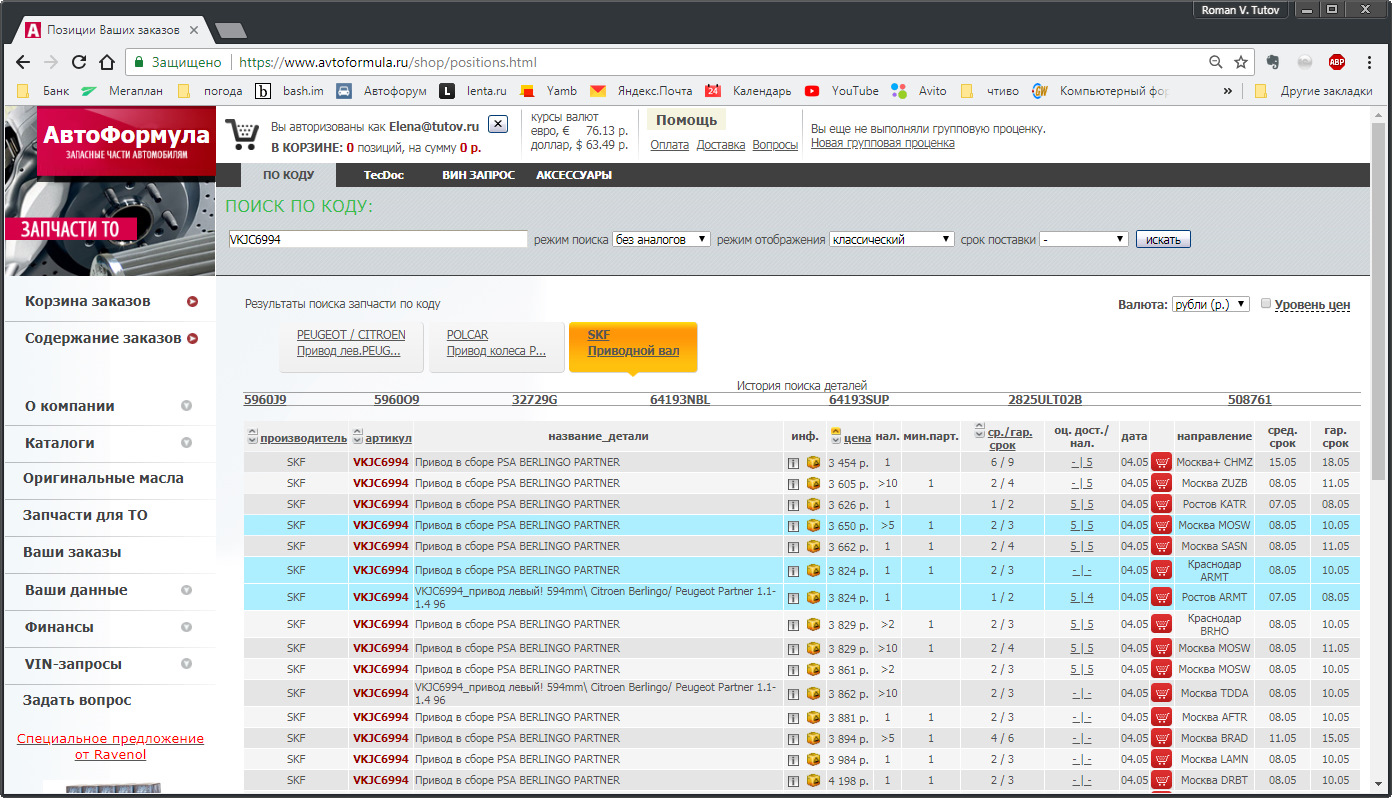Click the shopping cart icon in header
The image size is (1392, 798).
[x=242, y=134]
